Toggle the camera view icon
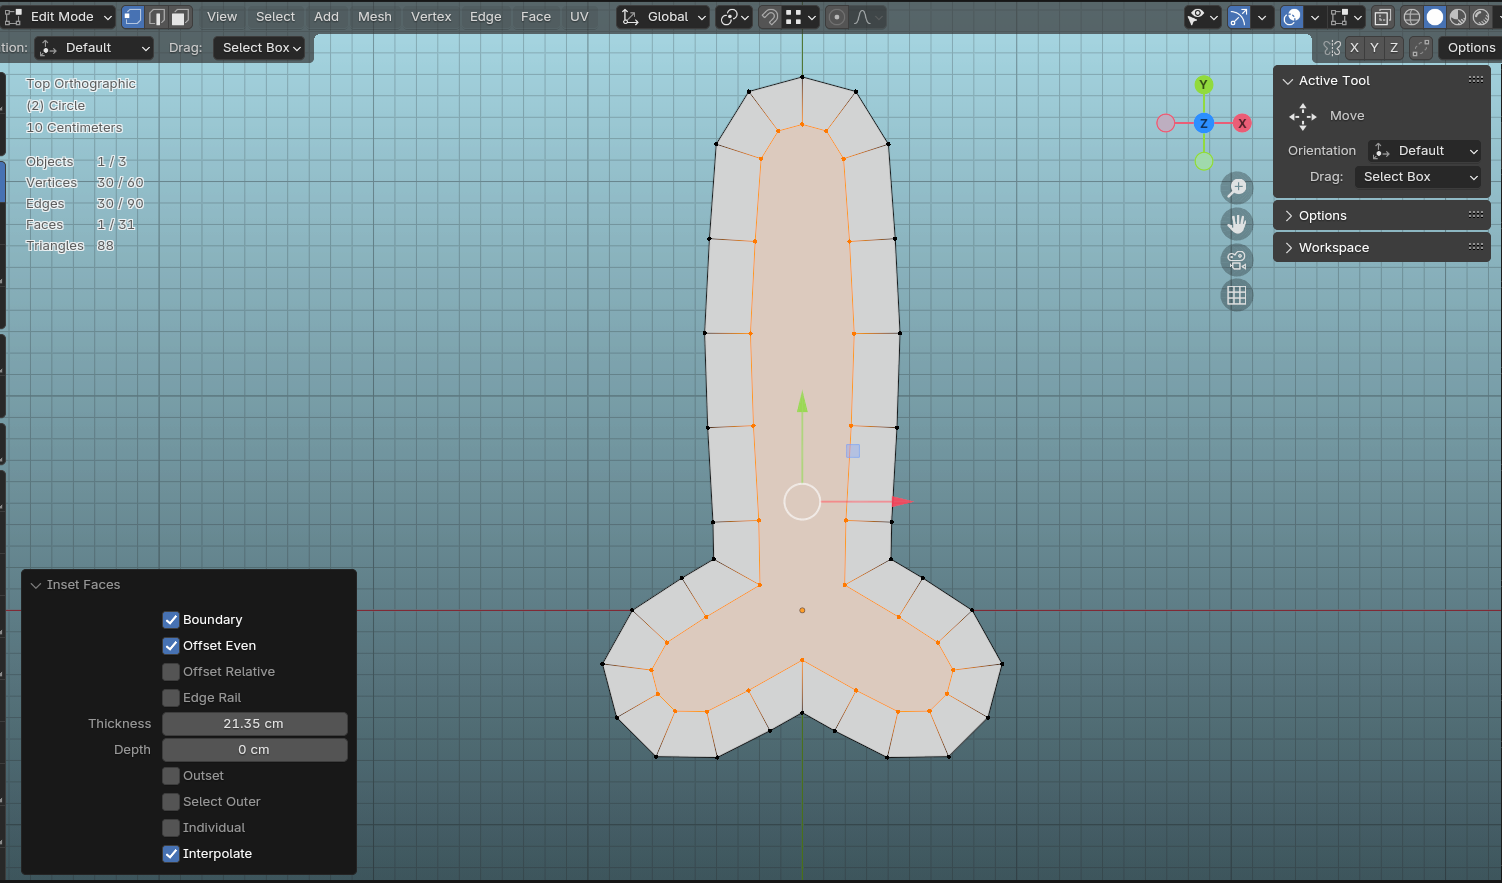 [x=1237, y=260]
